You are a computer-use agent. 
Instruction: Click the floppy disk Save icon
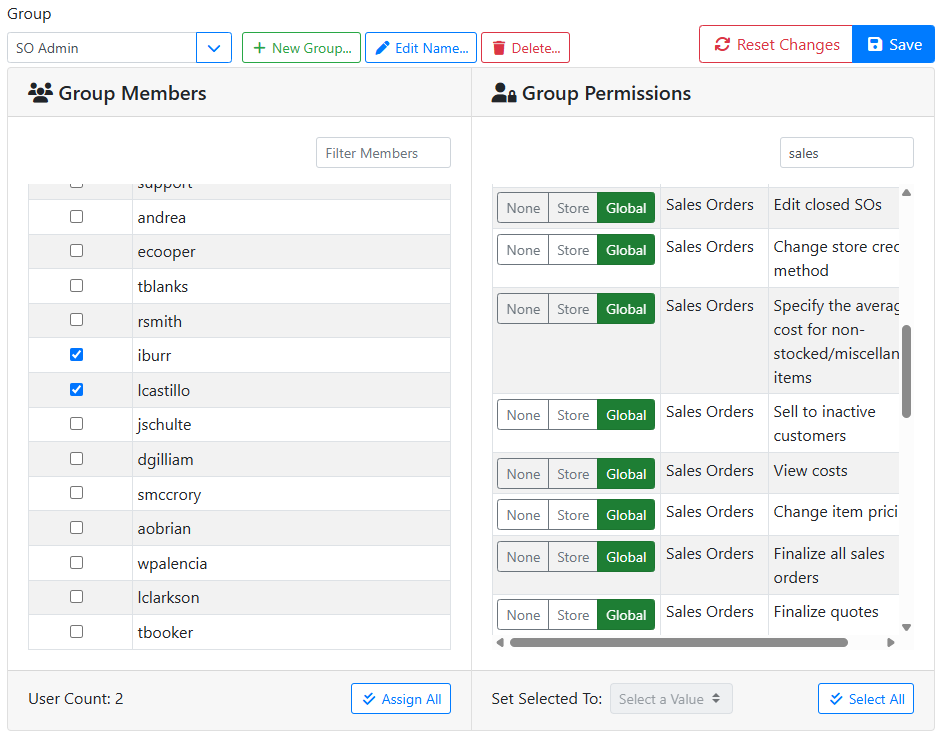click(x=875, y=45)
